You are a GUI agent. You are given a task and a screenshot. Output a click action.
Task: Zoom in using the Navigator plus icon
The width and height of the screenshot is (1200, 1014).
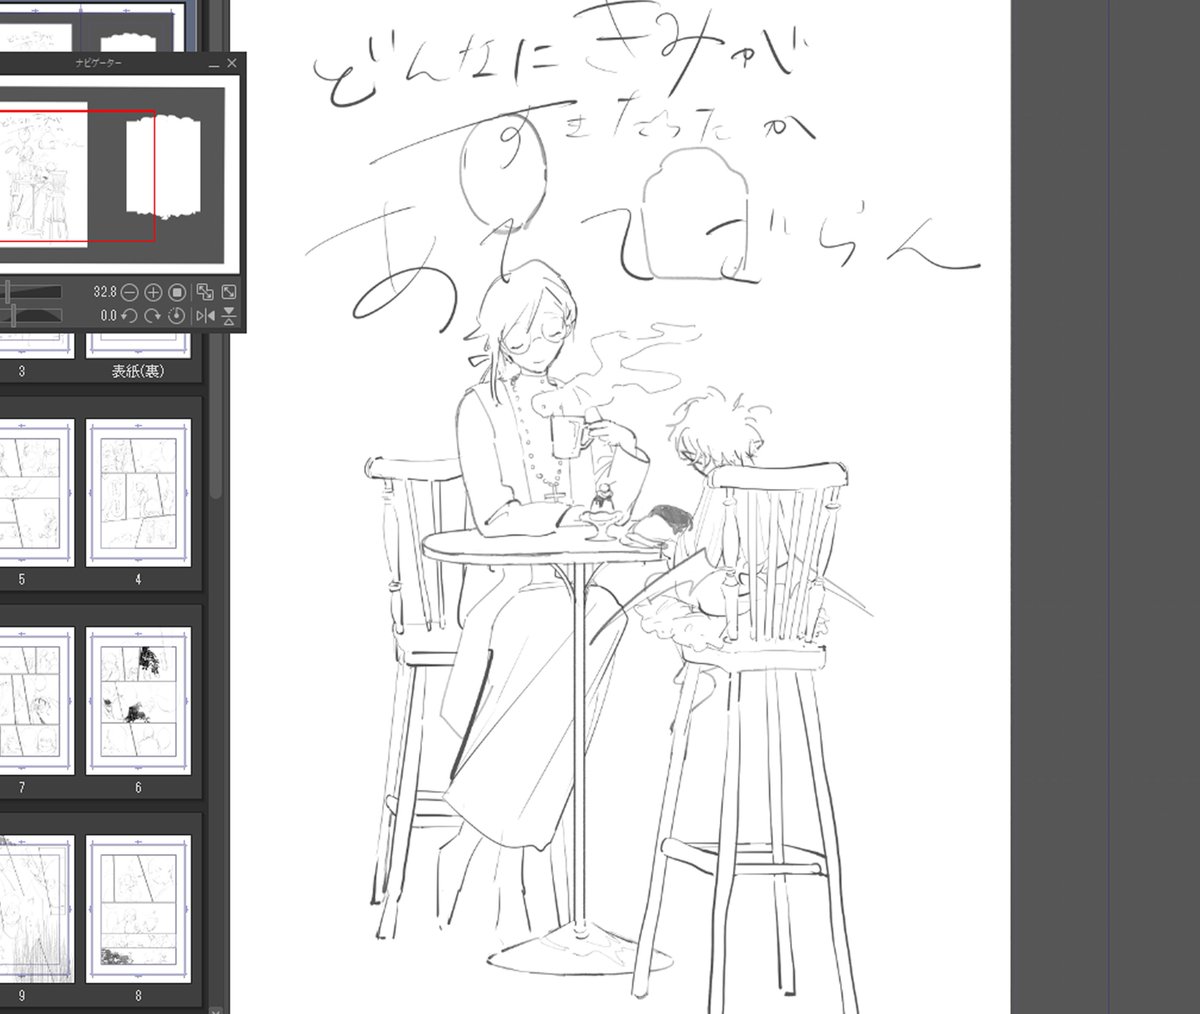tap(153, 293)
